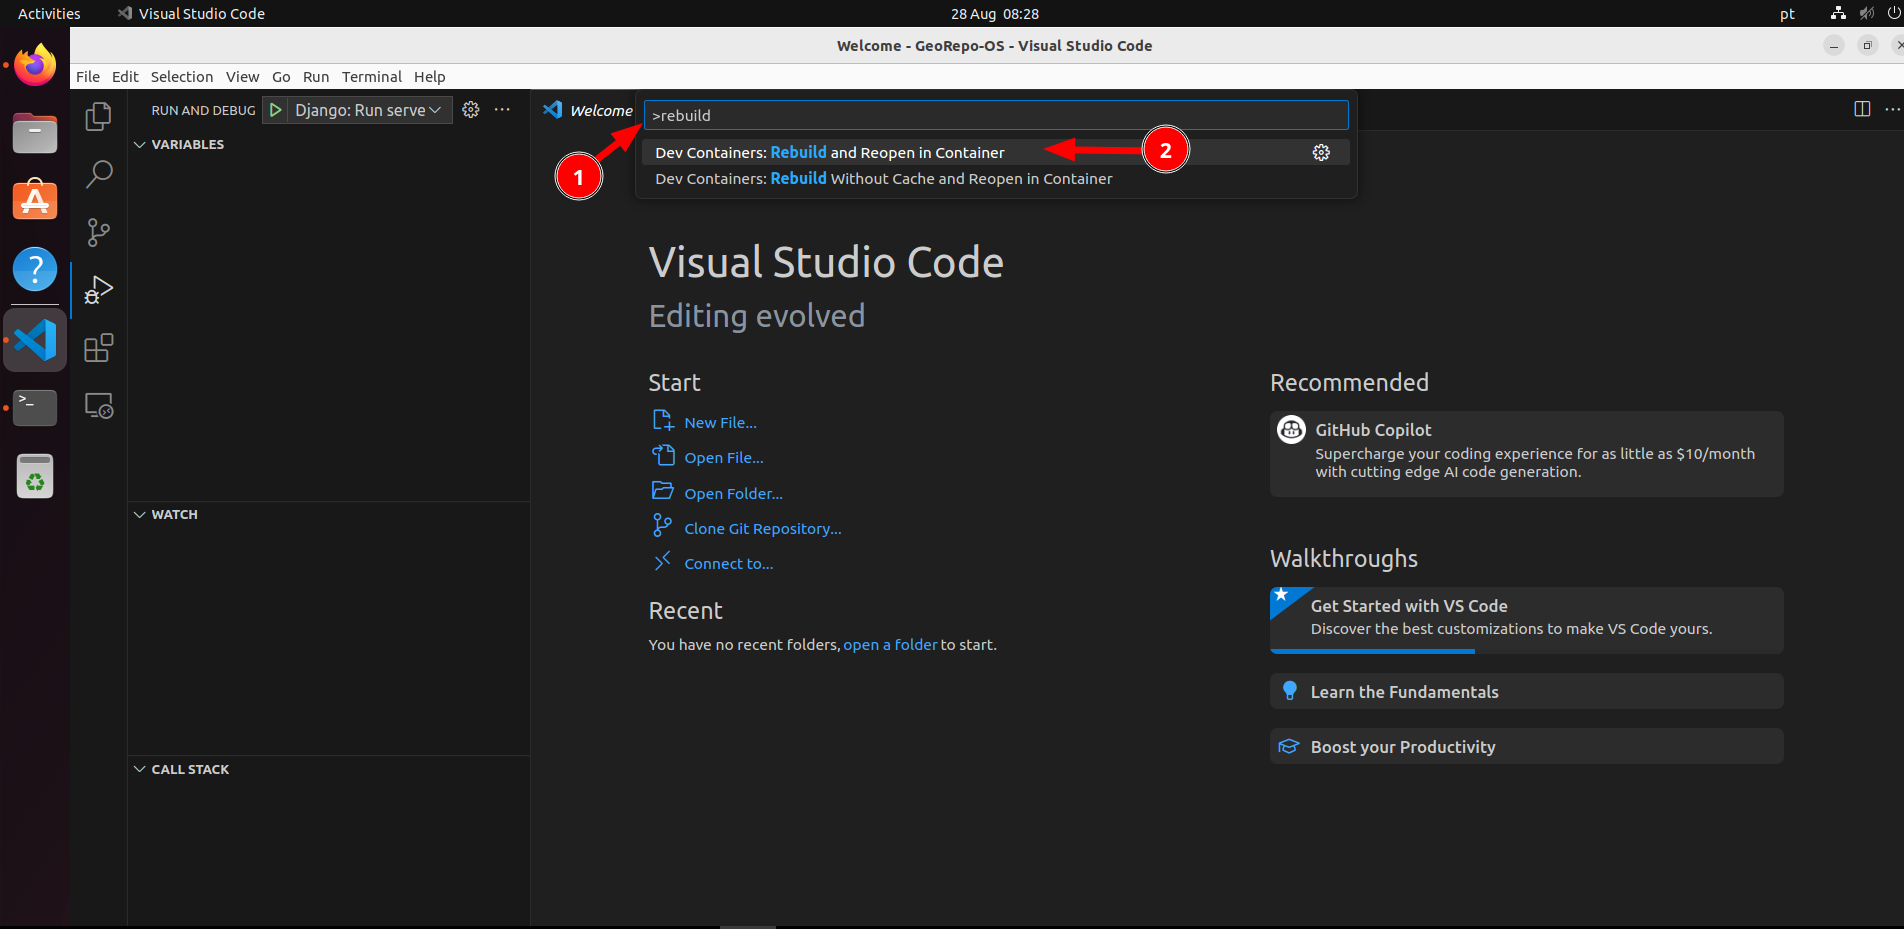Open the Edit menu
Image resolution: width=1904 pixels, height=929 pixels.
tap(125, 77)
